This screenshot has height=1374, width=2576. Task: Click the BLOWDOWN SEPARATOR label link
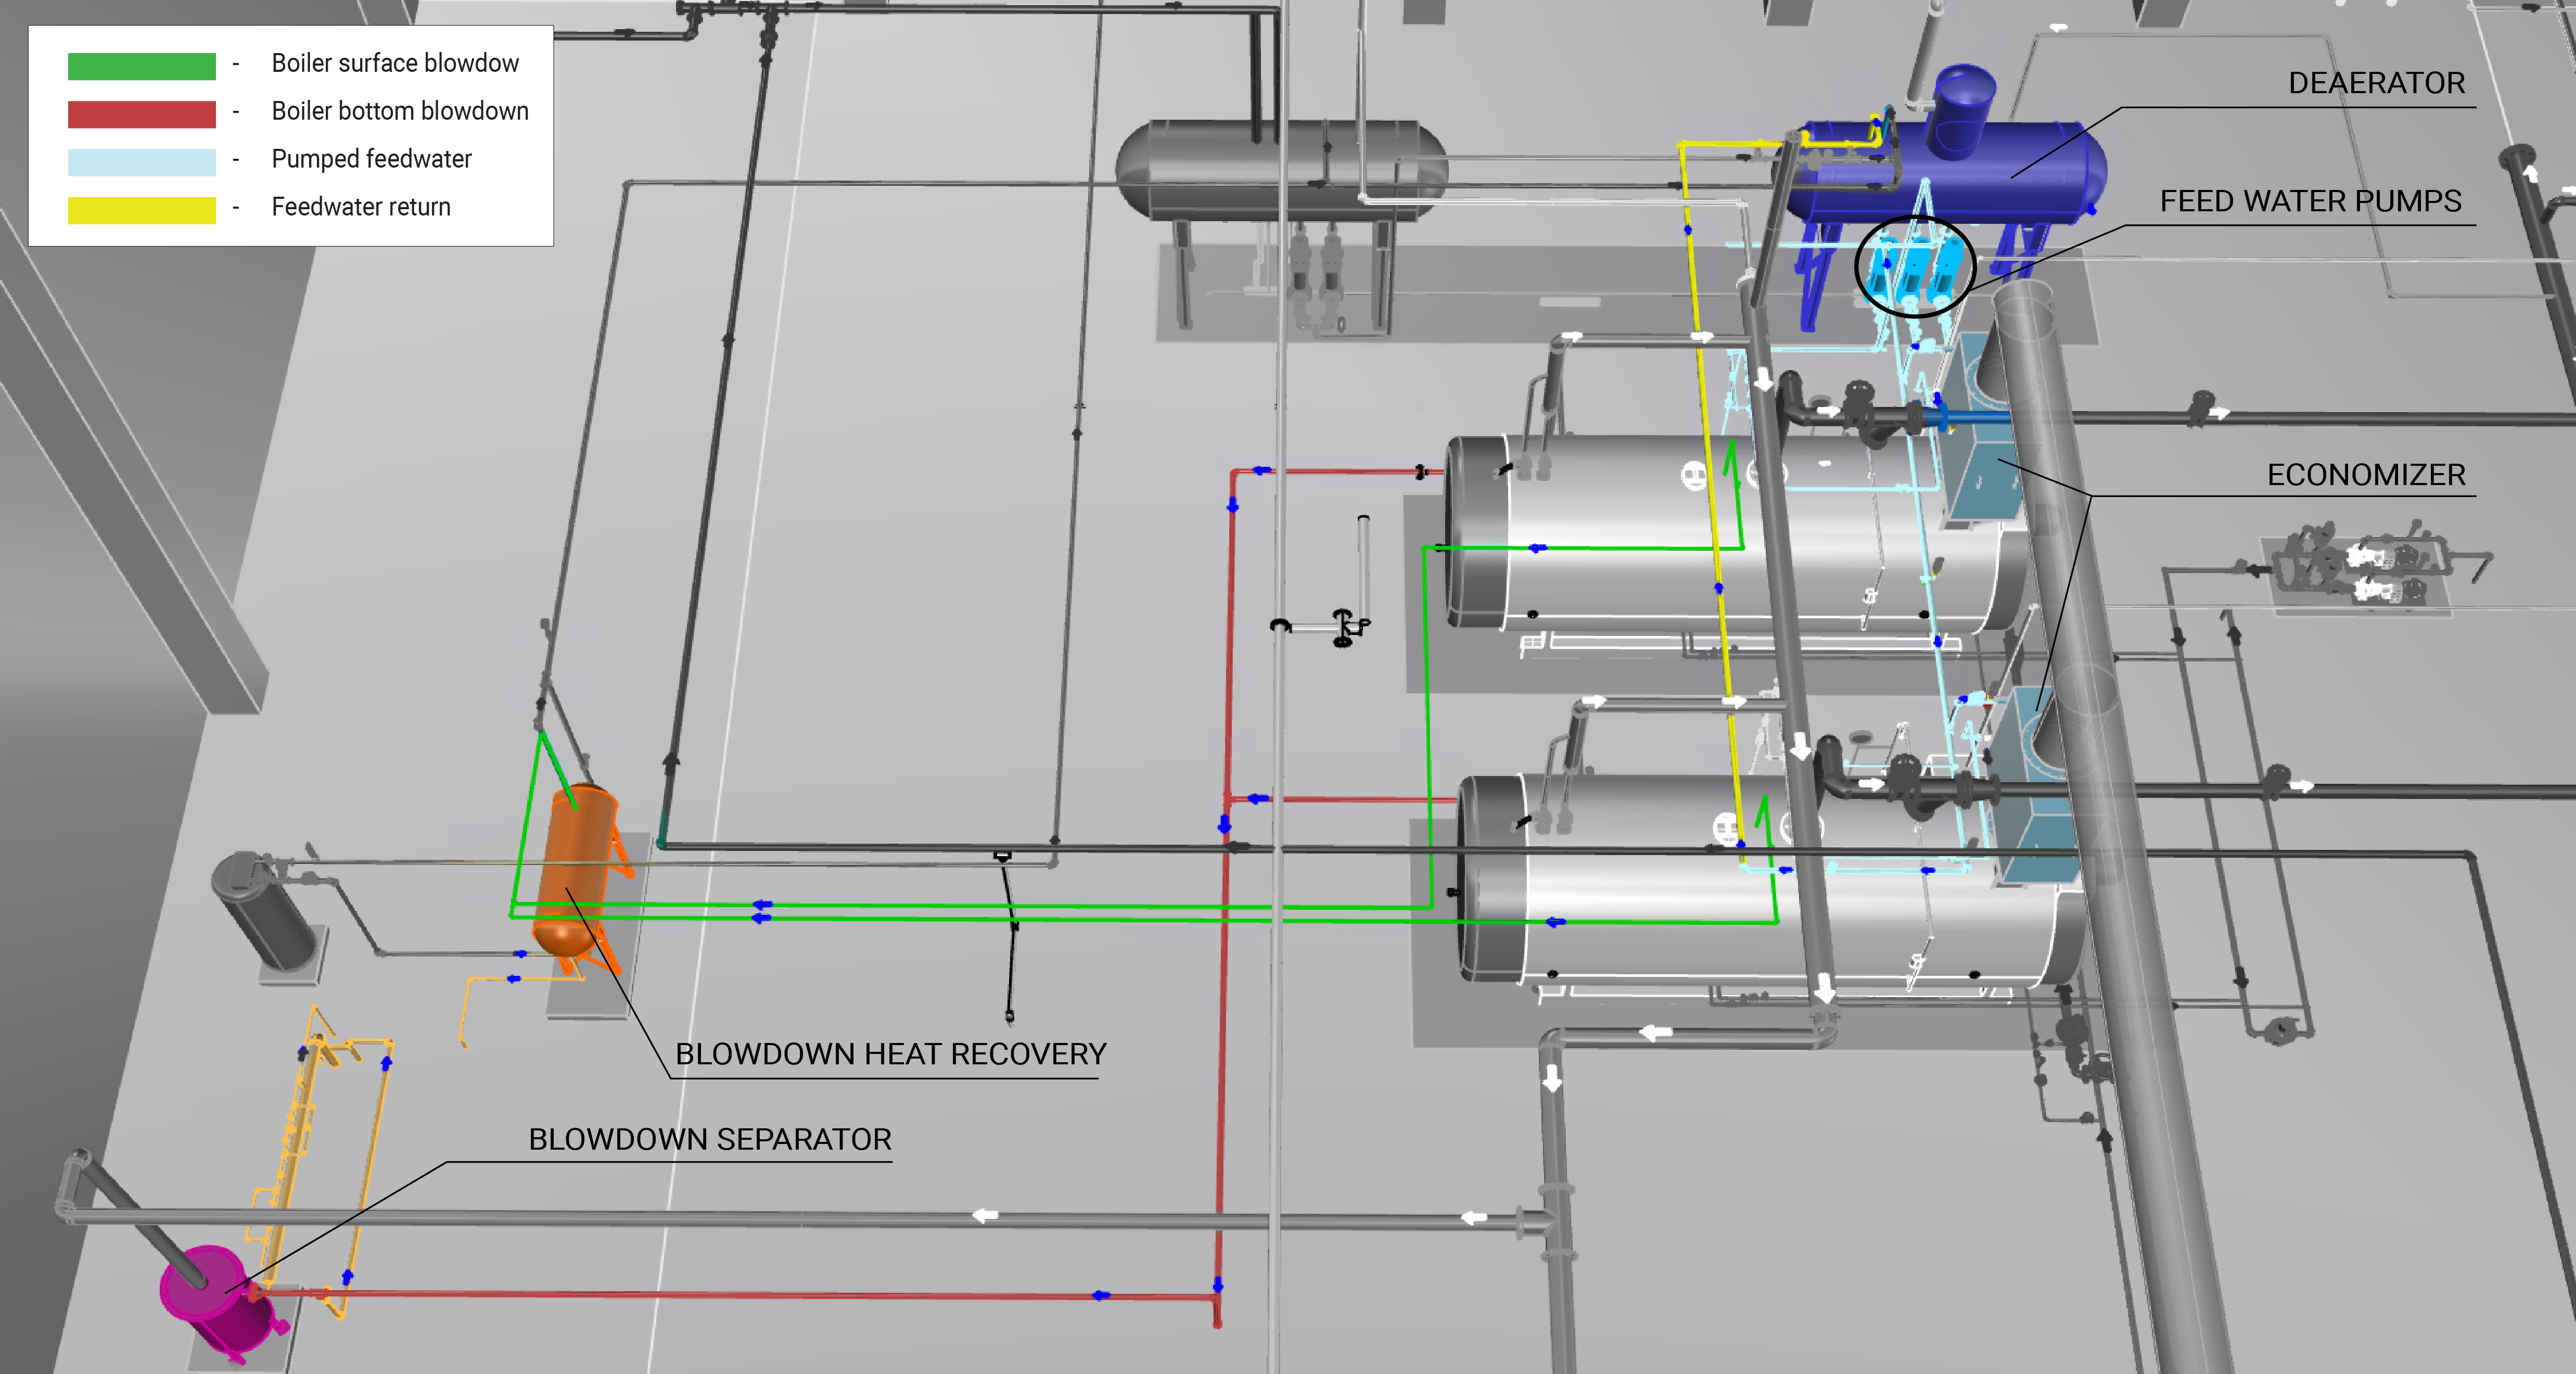point(710,1139)
